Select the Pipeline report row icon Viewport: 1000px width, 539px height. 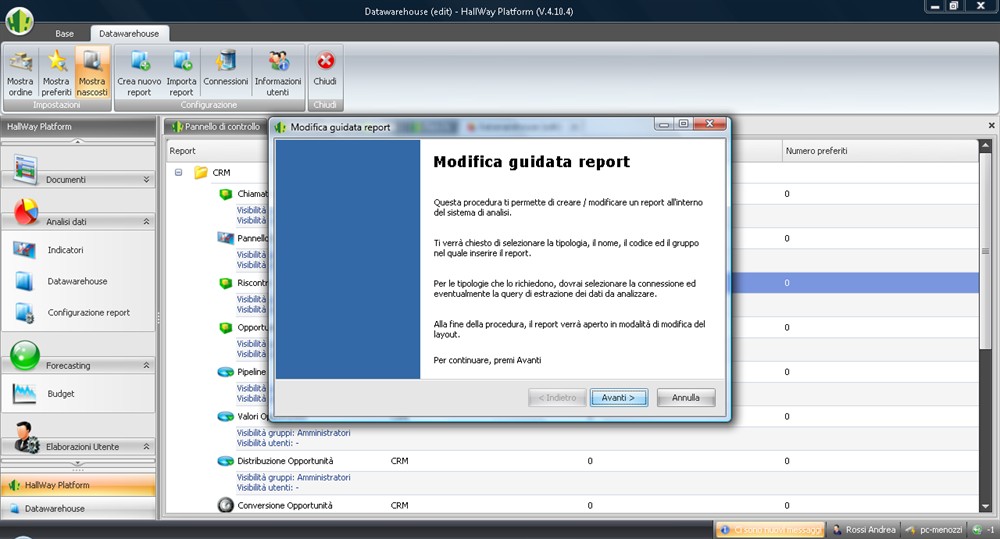click(226, 372)
